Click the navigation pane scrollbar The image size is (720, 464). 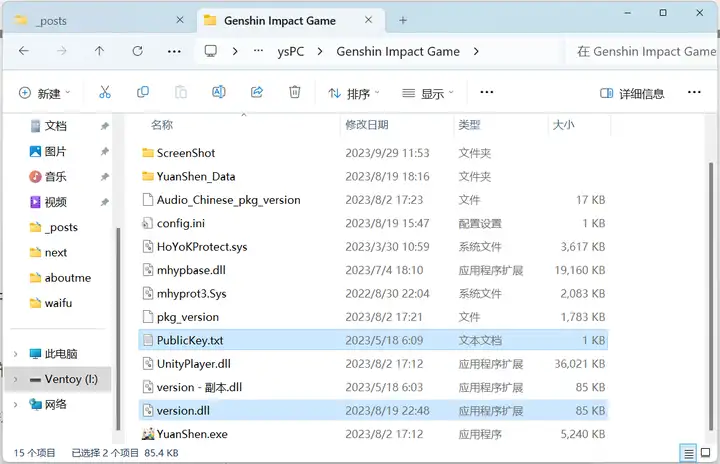118,328
